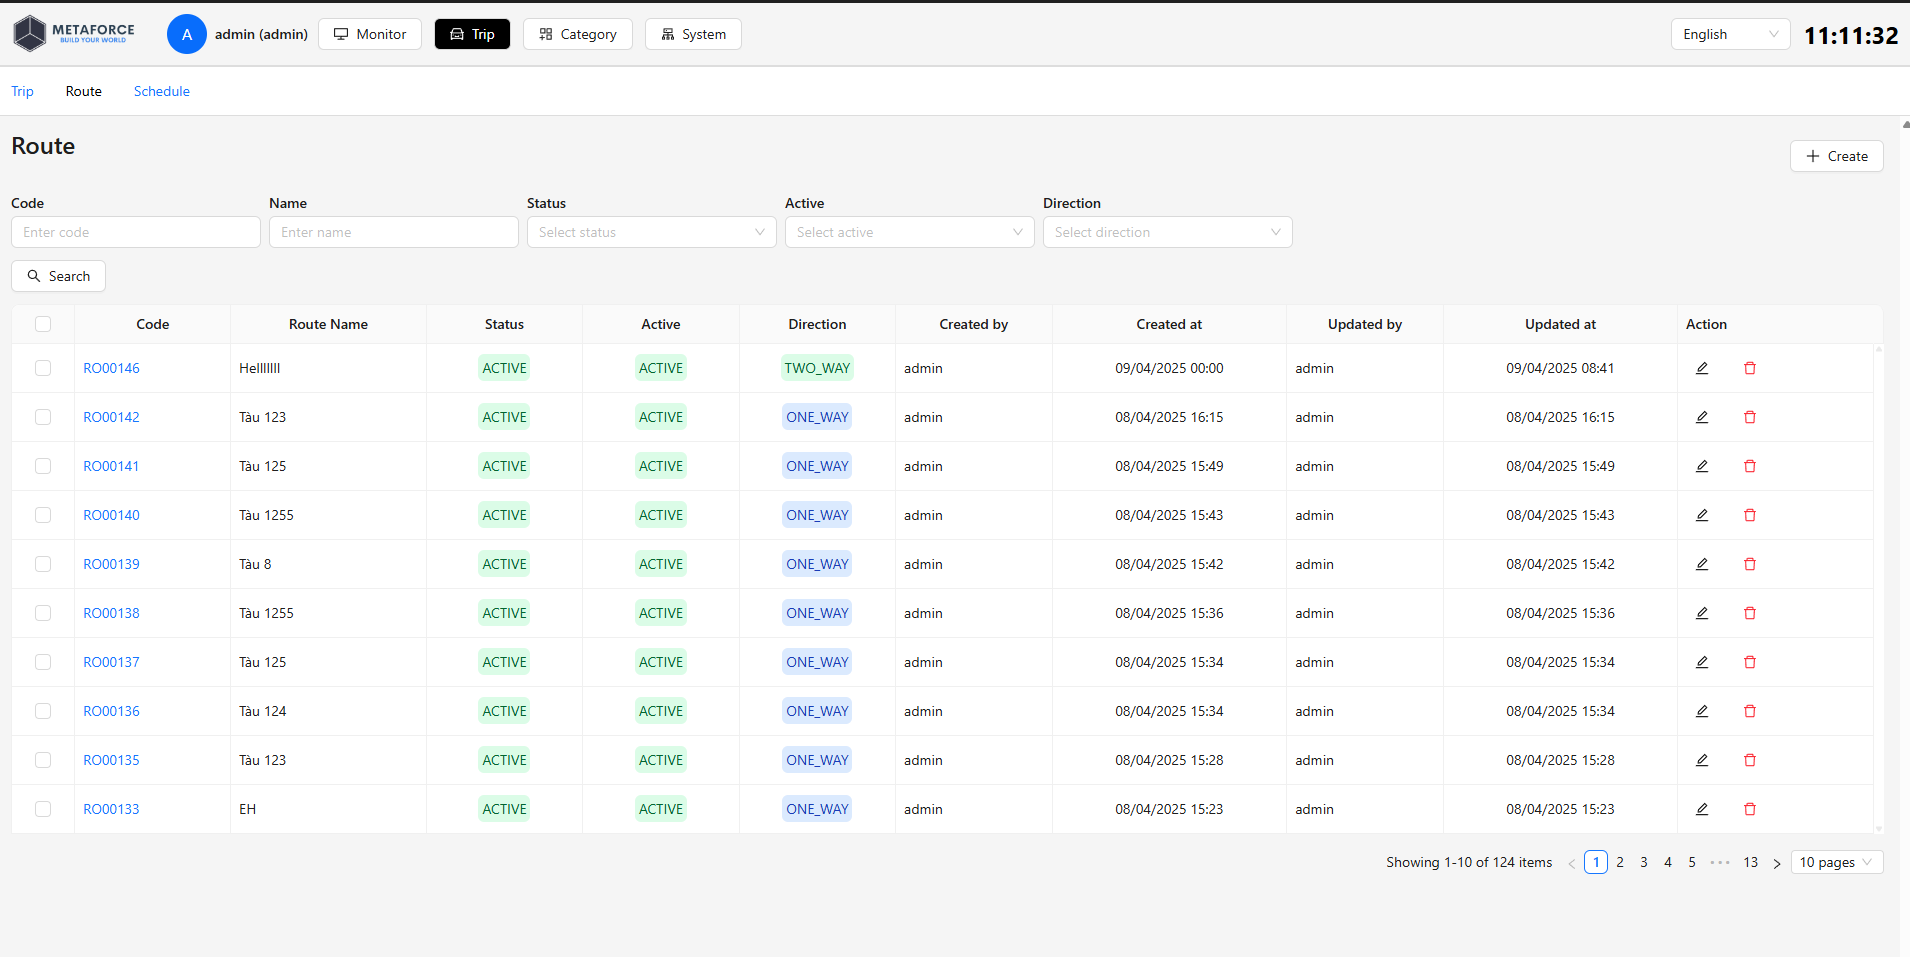Click the admin avatar icon
Viewport: 1910px width, 957px height.
tap(187, 34)
